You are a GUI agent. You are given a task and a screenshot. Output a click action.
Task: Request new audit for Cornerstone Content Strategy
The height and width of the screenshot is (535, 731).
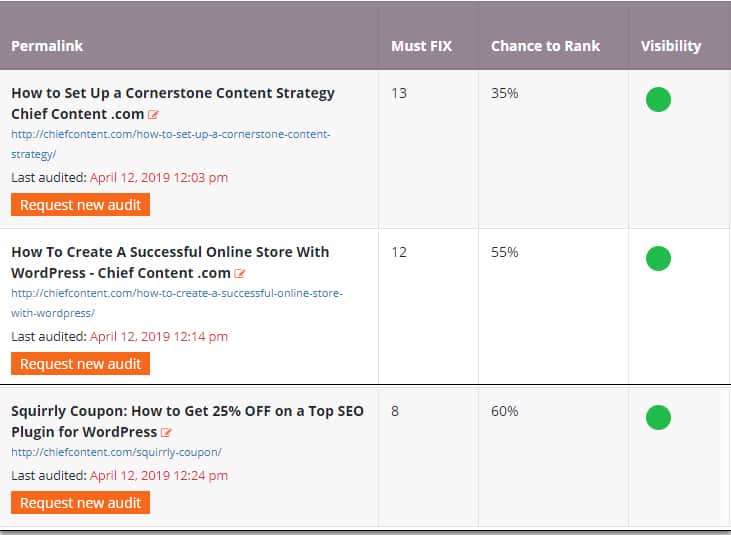(x=81, y=205)
